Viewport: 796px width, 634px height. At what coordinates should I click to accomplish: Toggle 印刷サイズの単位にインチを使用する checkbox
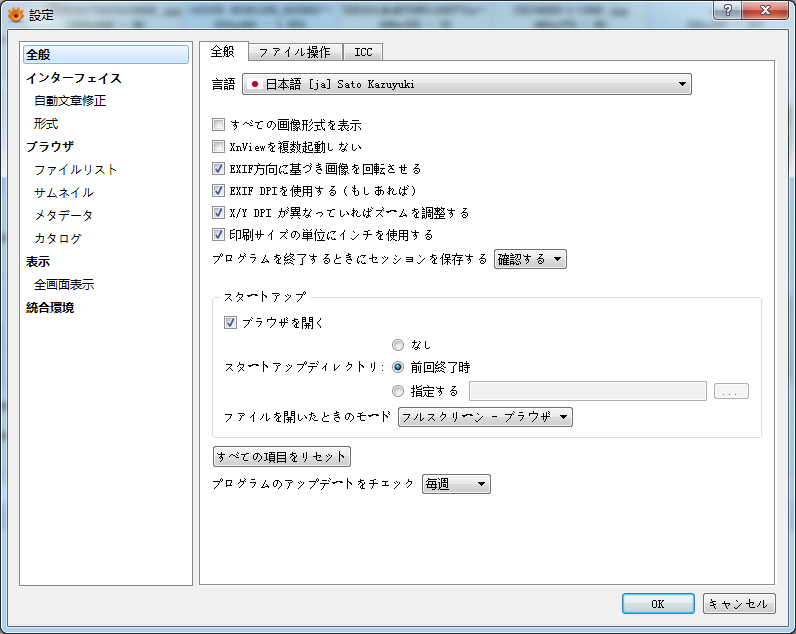point(218,235)
